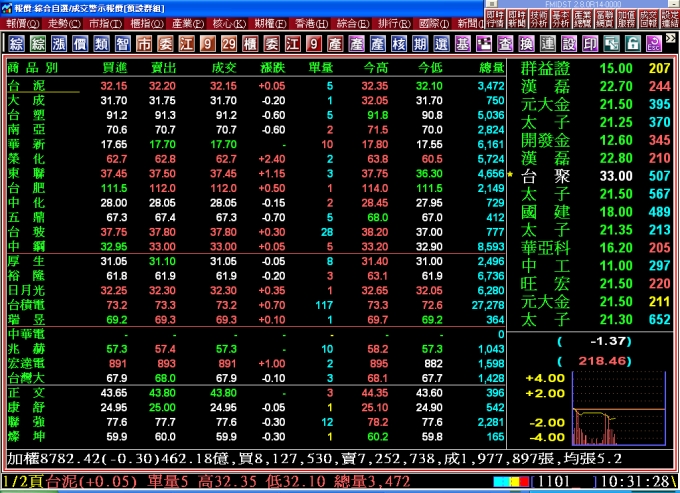
Task: Click the 市 toolbar icon
Action: tap(144, 43)
